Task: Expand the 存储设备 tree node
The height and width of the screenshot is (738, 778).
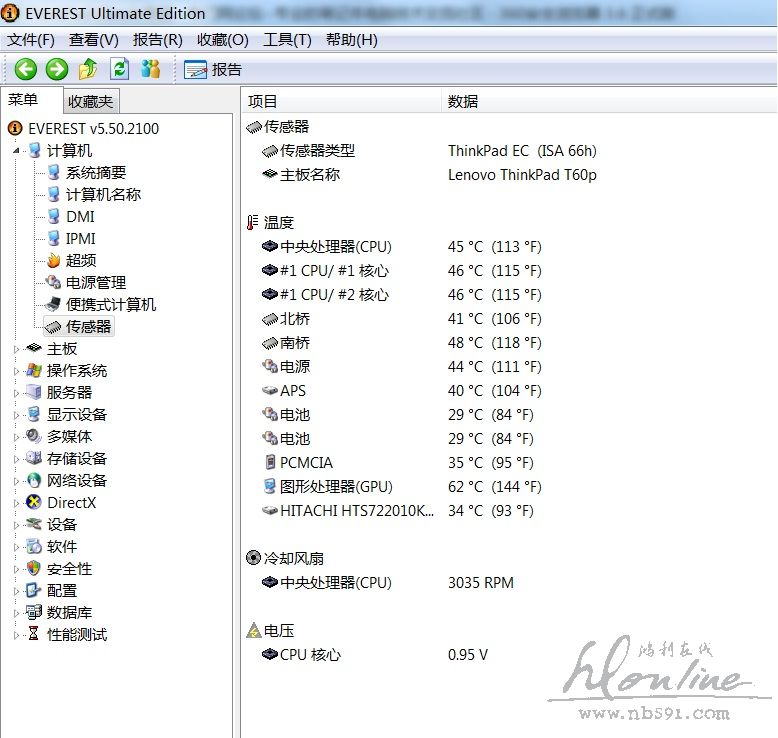Action: pyautogui.click(x=16, y=459)
